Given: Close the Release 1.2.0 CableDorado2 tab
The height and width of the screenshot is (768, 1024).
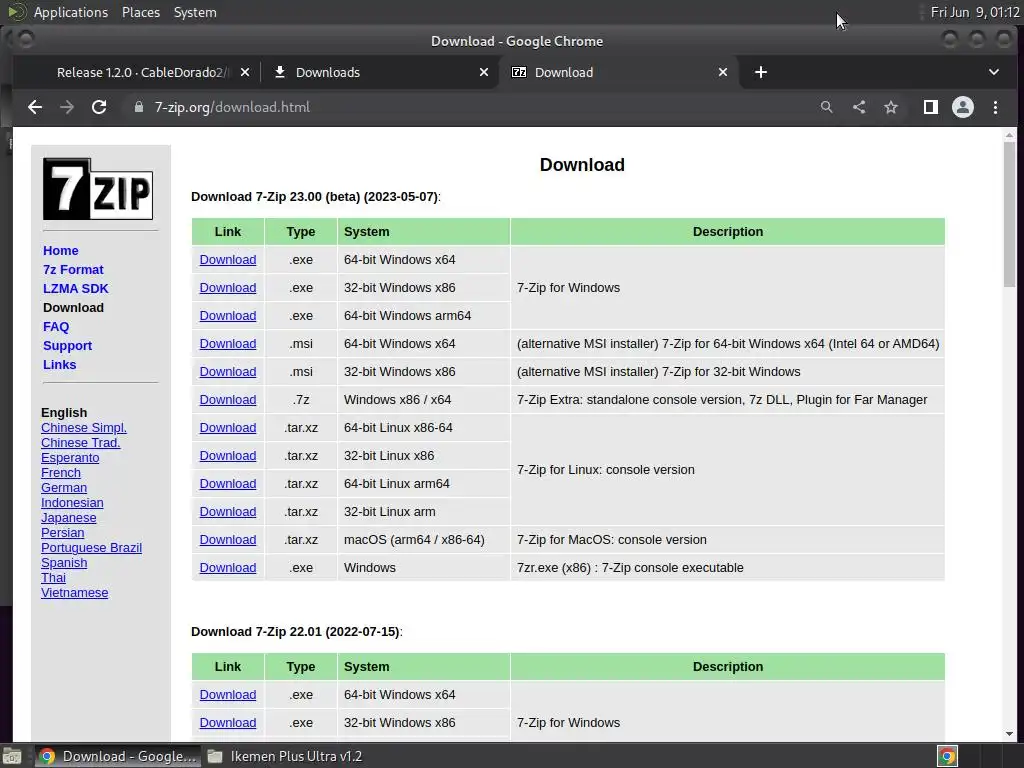Looking at the screenshot, I should coord(245,72).
